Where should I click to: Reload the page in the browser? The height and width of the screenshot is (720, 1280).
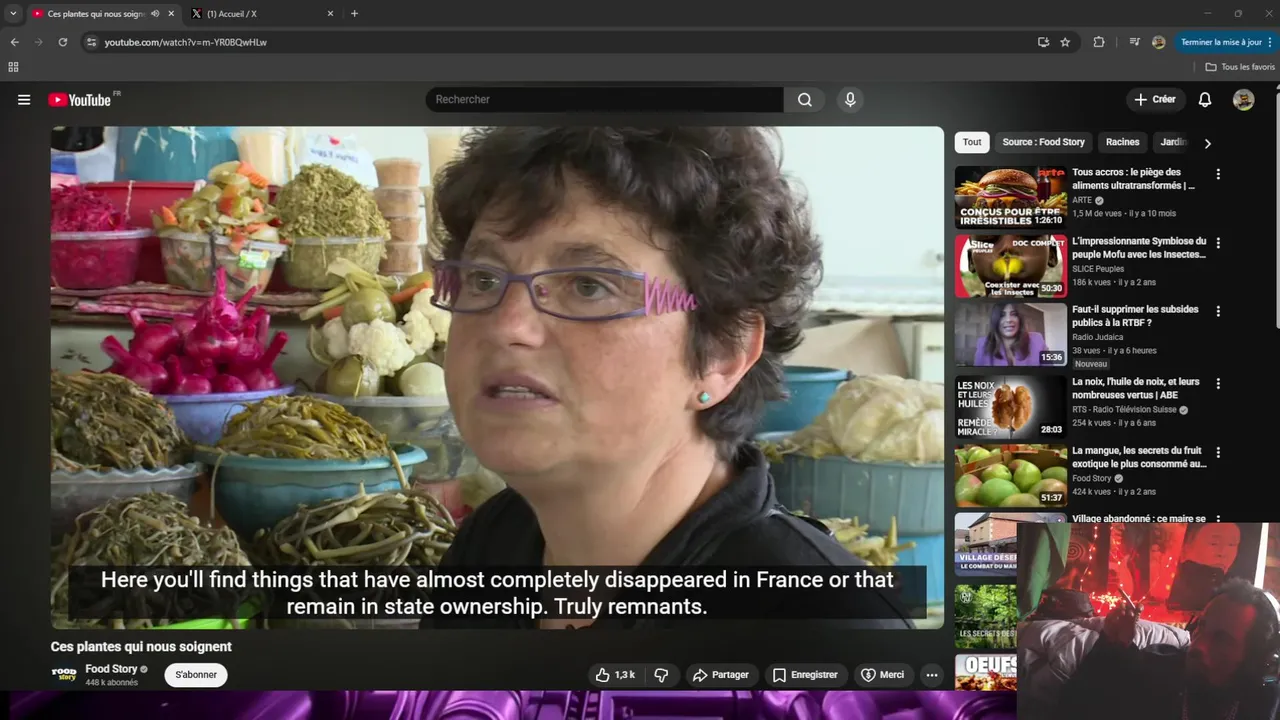pos(62,42)
